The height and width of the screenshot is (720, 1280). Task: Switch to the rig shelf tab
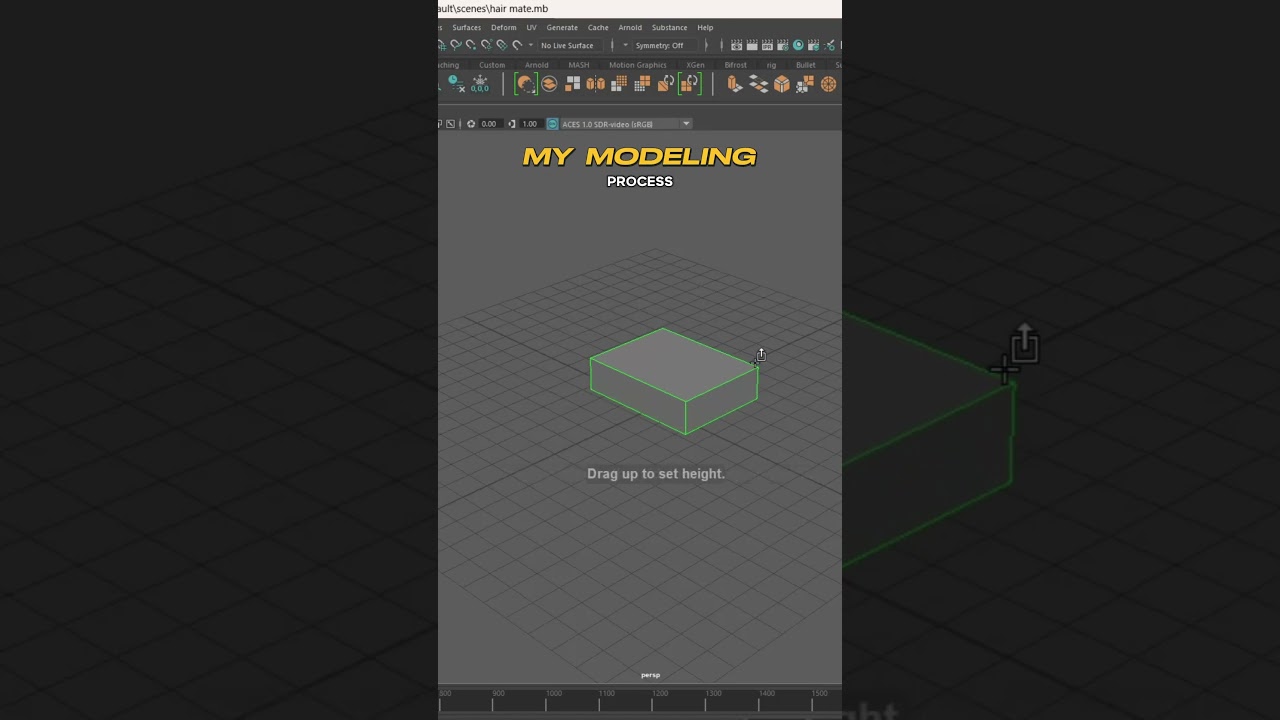pyautogui.click(x=771, y=65)
